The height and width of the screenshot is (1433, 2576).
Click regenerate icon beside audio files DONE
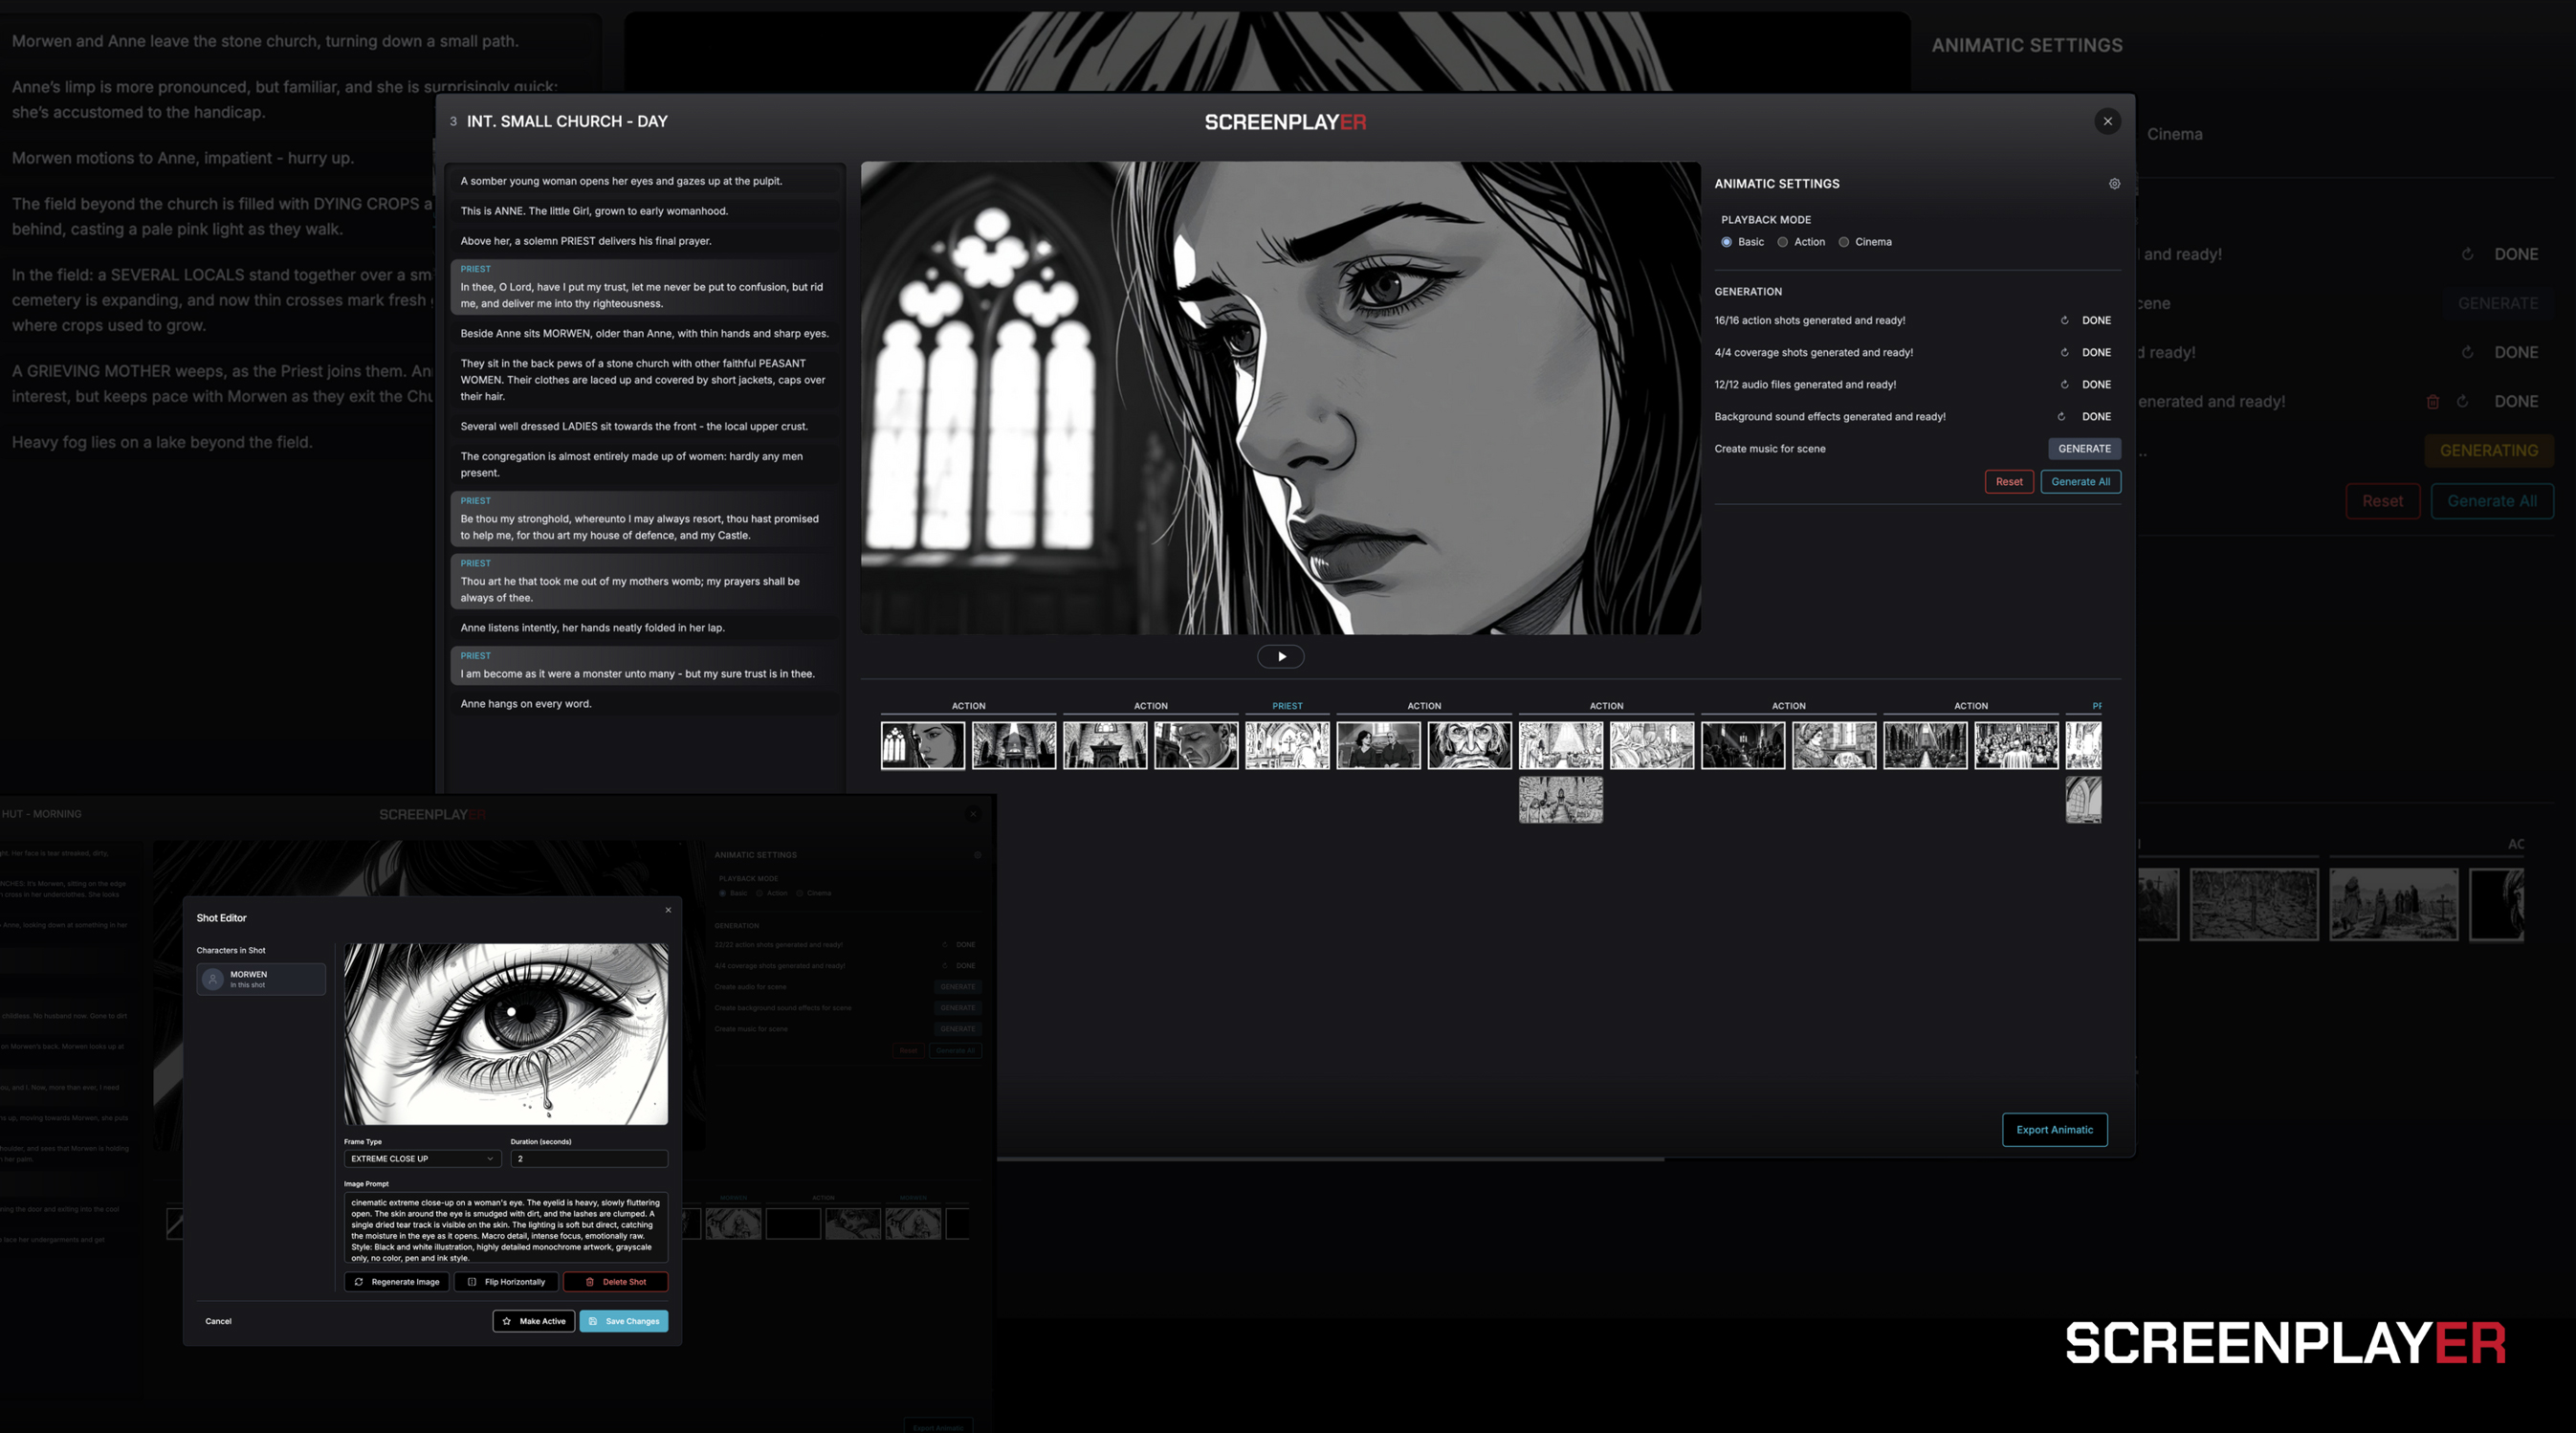(2064, 385)
